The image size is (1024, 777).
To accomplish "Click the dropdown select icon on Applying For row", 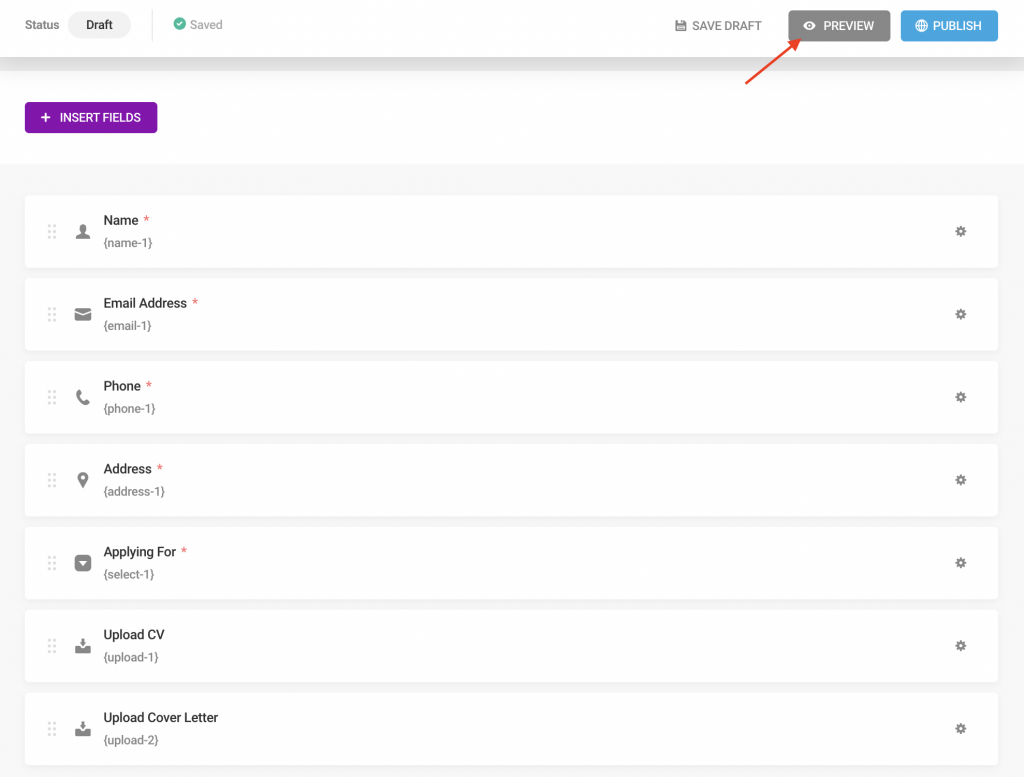I will point(83,563).
